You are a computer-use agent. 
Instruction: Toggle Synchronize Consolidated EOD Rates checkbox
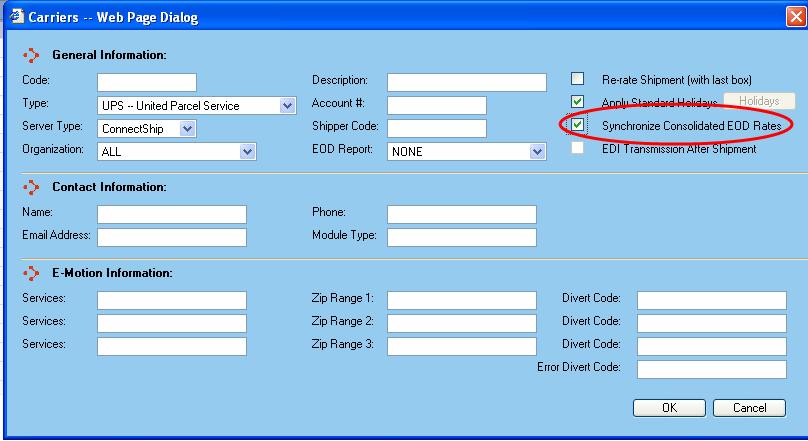577,125
